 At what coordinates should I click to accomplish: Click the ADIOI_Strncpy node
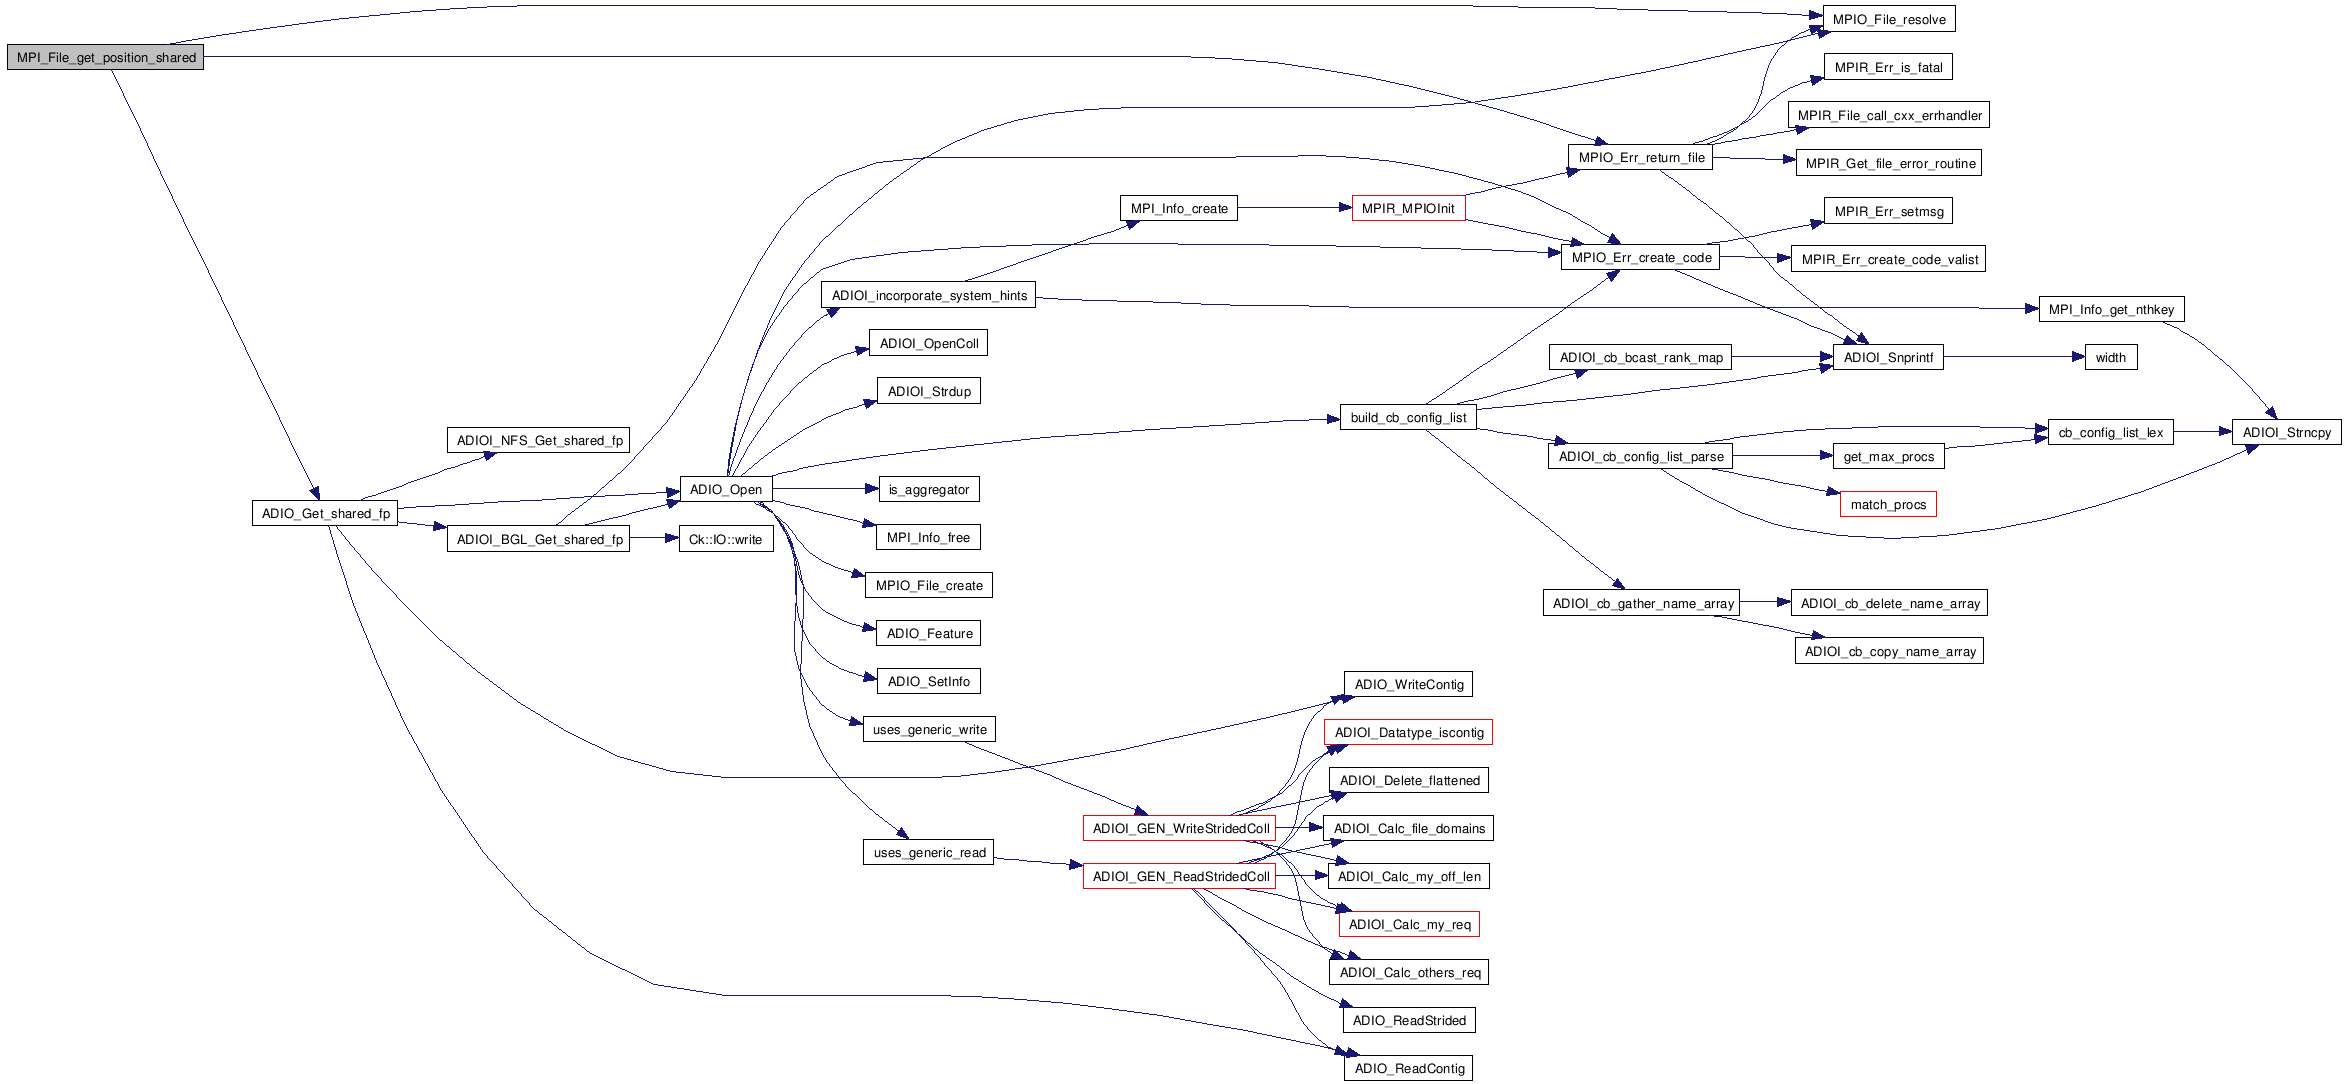2286,433
